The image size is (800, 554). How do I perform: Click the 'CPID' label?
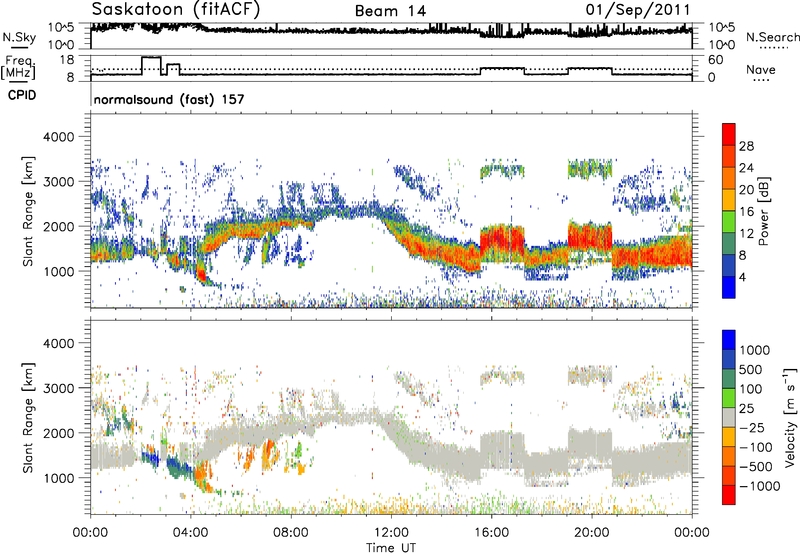click(x=22, y=95)
